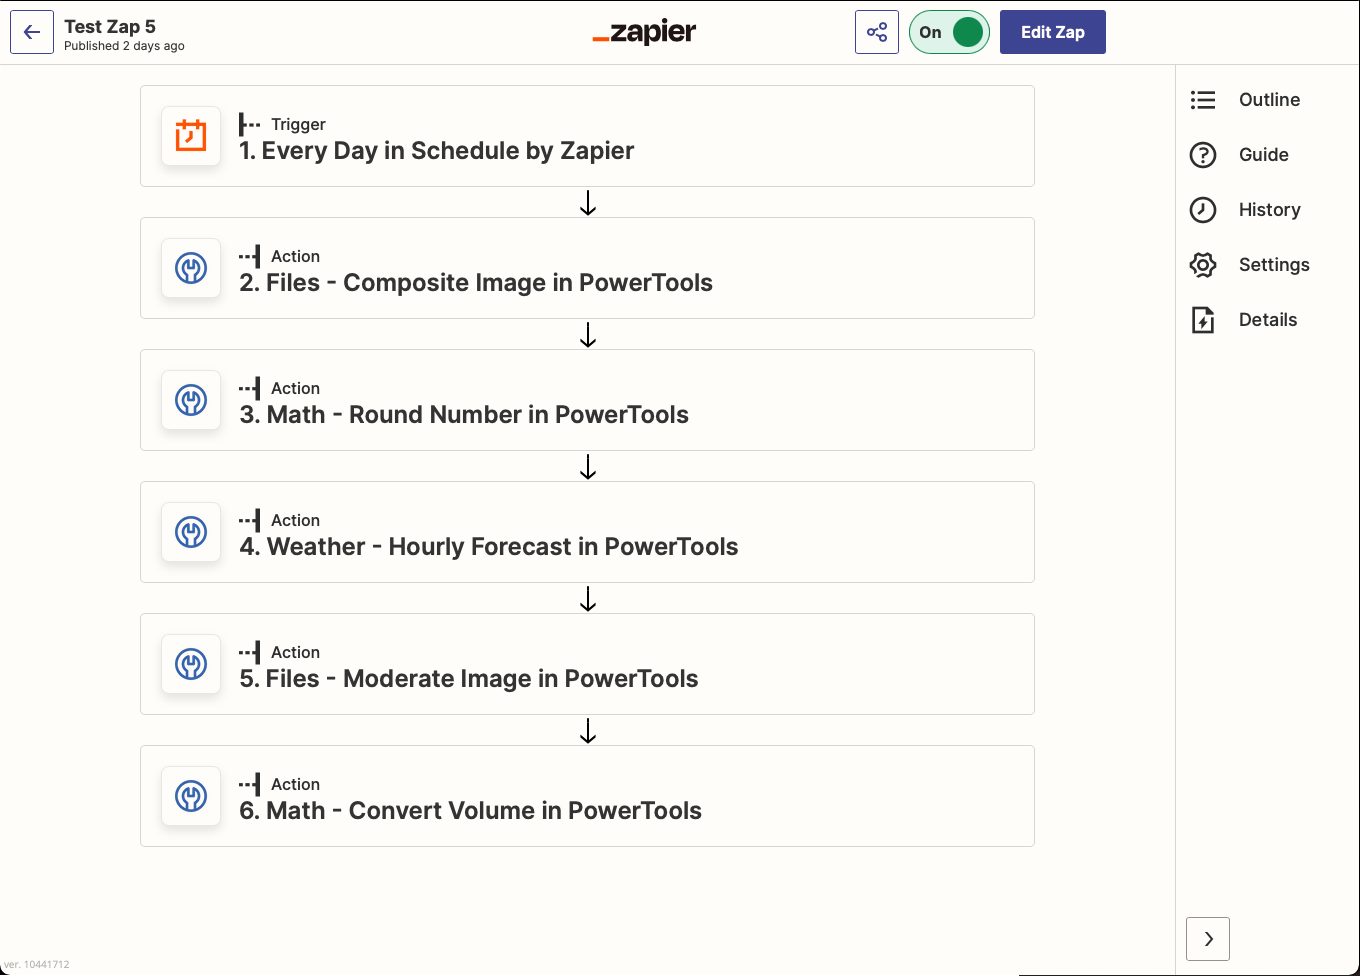Click the Outline list icon in sidebar
The image size is (1360, 976).
(1203, 99)
